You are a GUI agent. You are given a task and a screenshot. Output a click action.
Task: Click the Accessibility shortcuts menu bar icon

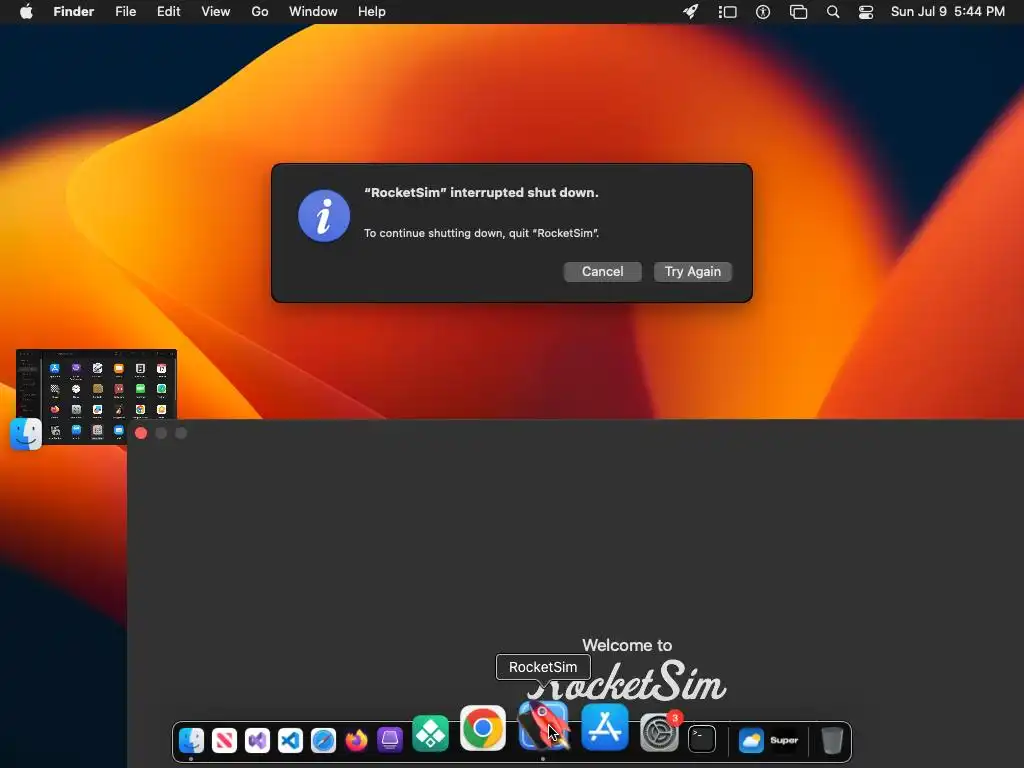(x=763, y=11)
